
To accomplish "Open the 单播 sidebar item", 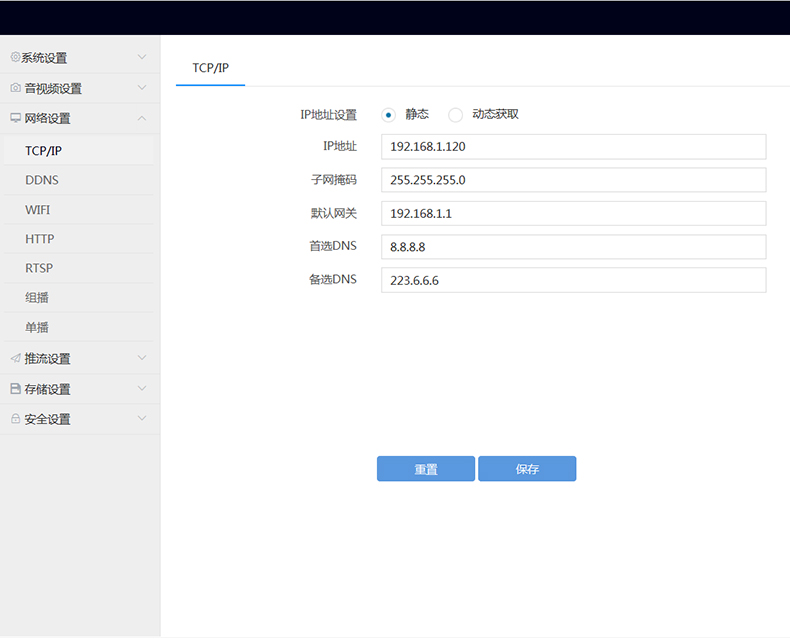I will coord(79,328).
